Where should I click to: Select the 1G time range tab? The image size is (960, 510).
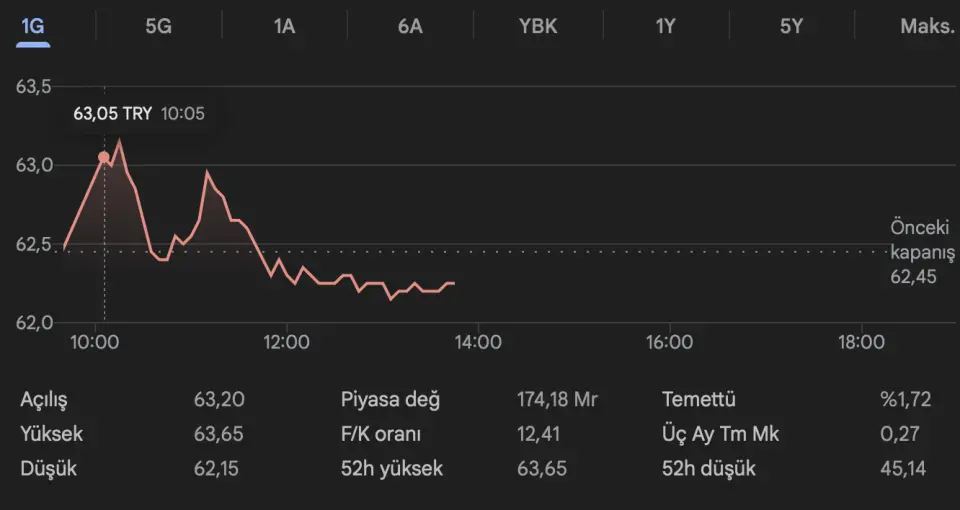click(33, 26)
